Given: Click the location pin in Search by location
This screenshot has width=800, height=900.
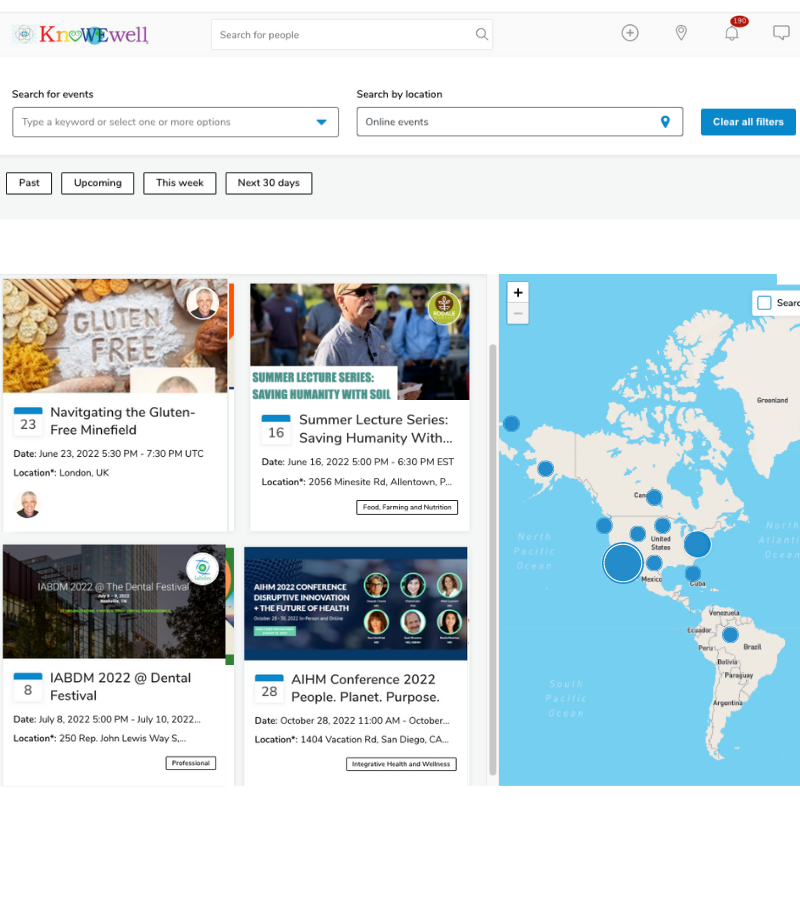Looking at the screenshot, I should tap(665, 122).
